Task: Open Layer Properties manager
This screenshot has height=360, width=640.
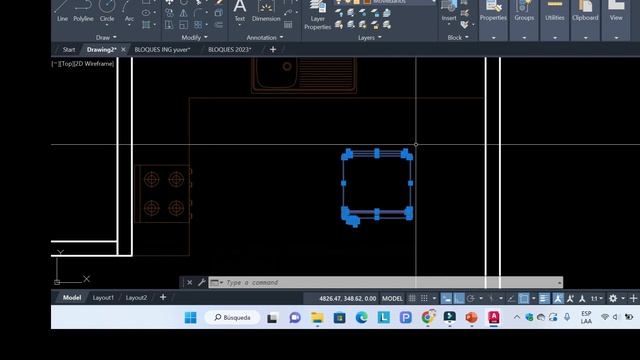Action: click(x=317, y=15)
